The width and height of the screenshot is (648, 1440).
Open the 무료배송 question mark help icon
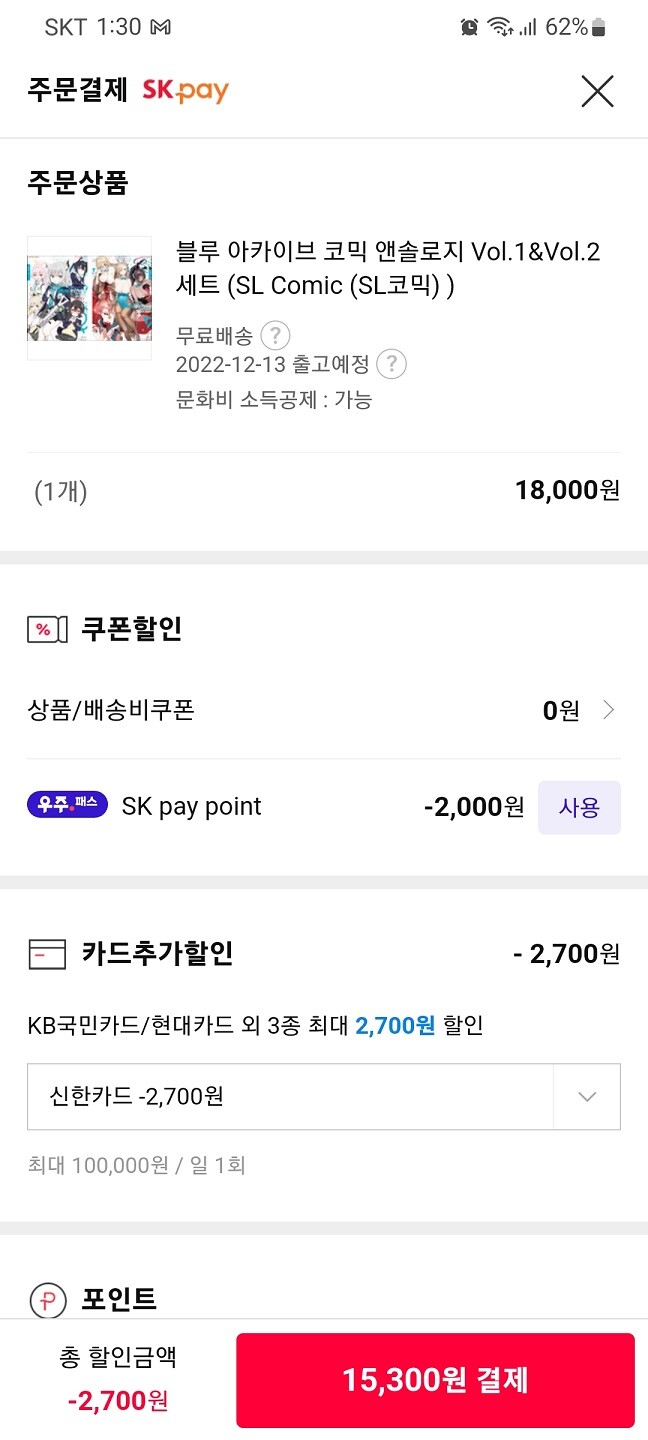click(x=275, y=336)
